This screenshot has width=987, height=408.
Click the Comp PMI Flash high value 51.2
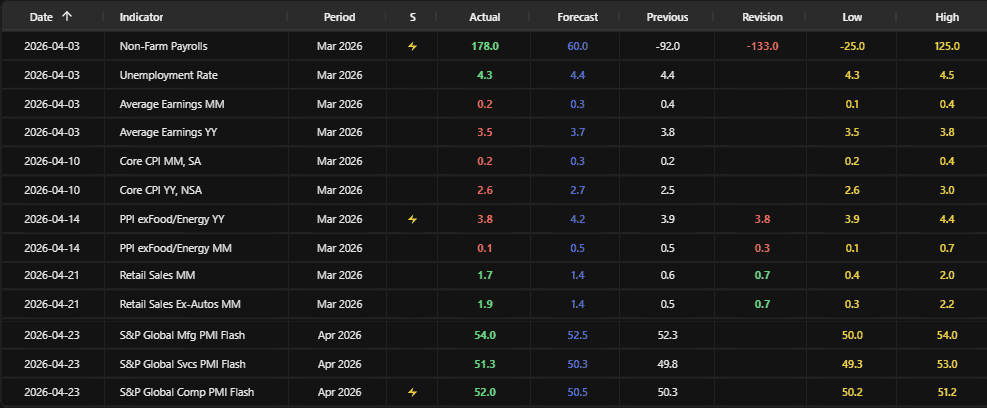947,392
